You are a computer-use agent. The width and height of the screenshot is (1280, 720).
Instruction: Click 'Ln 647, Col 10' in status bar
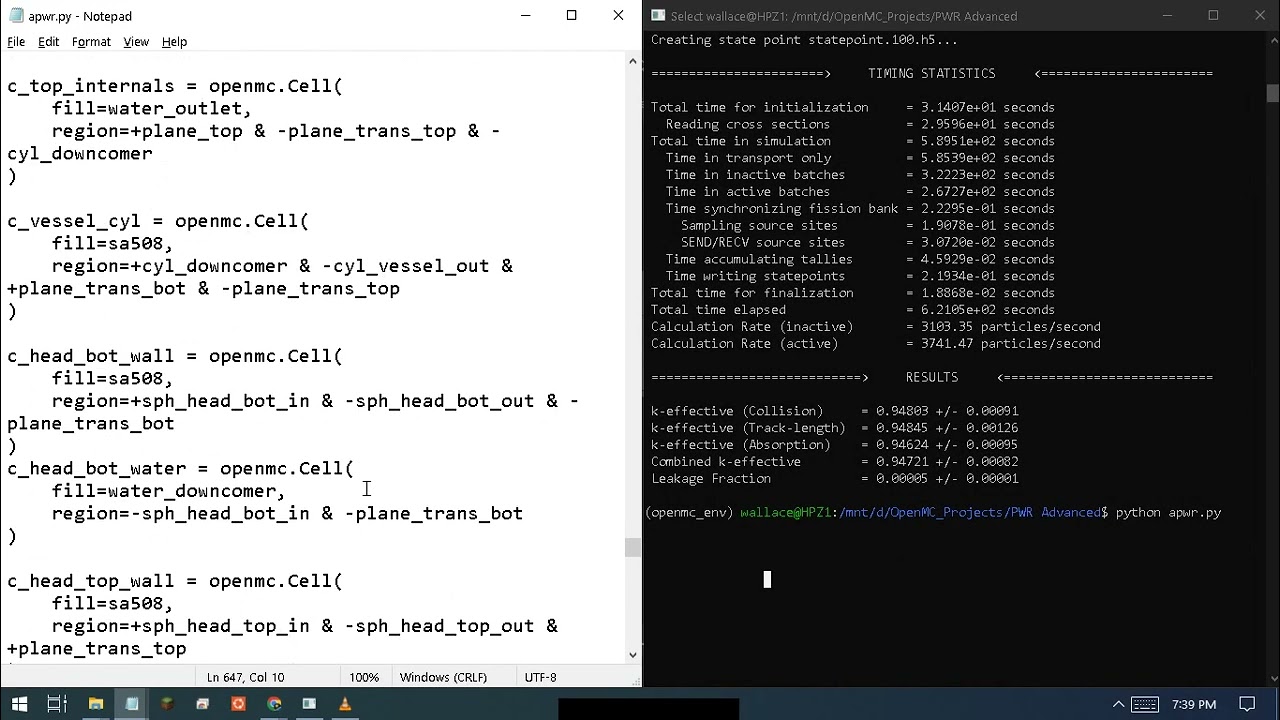click(x=245, y=677)
